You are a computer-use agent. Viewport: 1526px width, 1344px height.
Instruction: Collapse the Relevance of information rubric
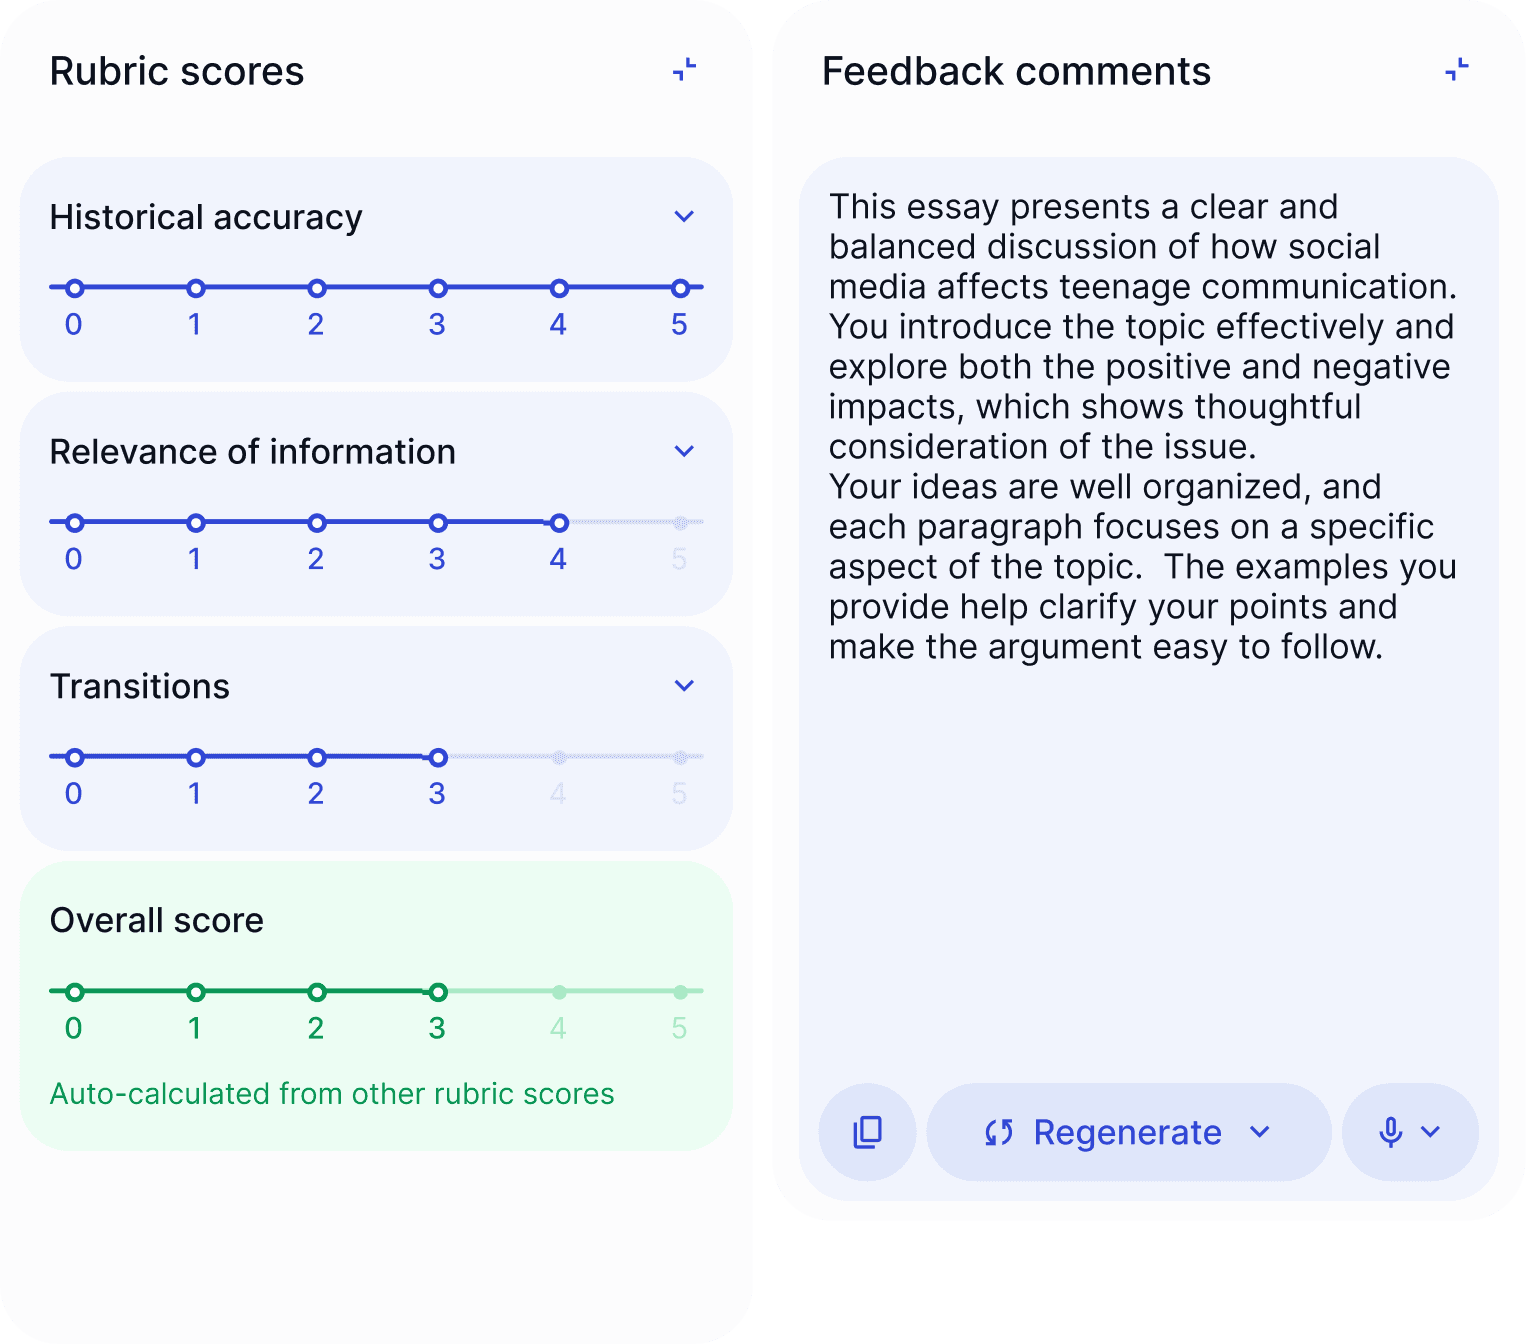tap(684, 451)
